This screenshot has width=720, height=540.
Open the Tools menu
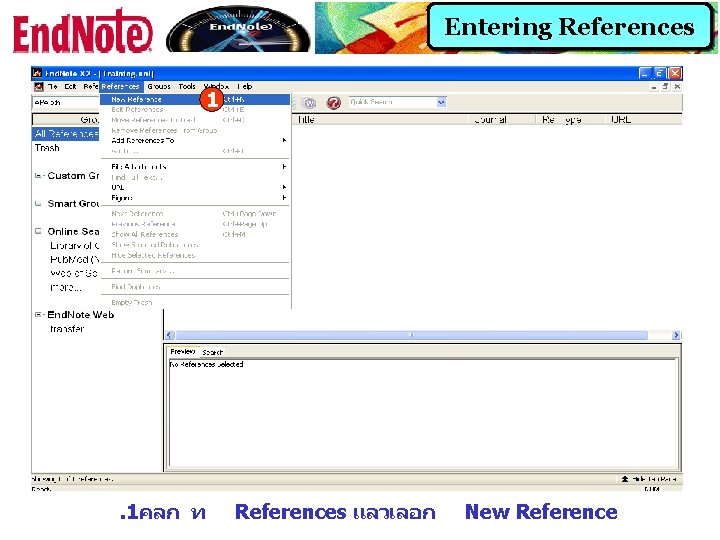coord(187,86)
